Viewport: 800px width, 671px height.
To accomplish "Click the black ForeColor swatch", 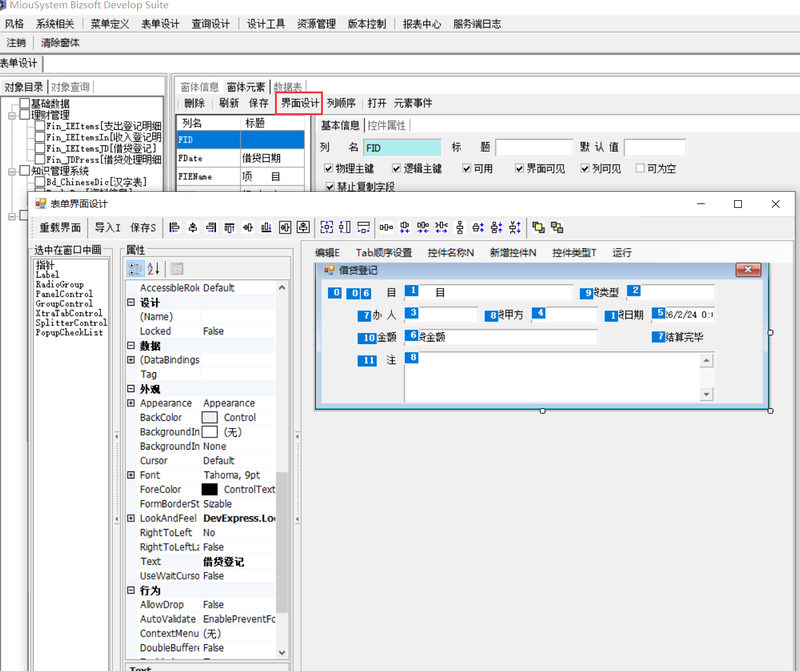I will [210, 490].
